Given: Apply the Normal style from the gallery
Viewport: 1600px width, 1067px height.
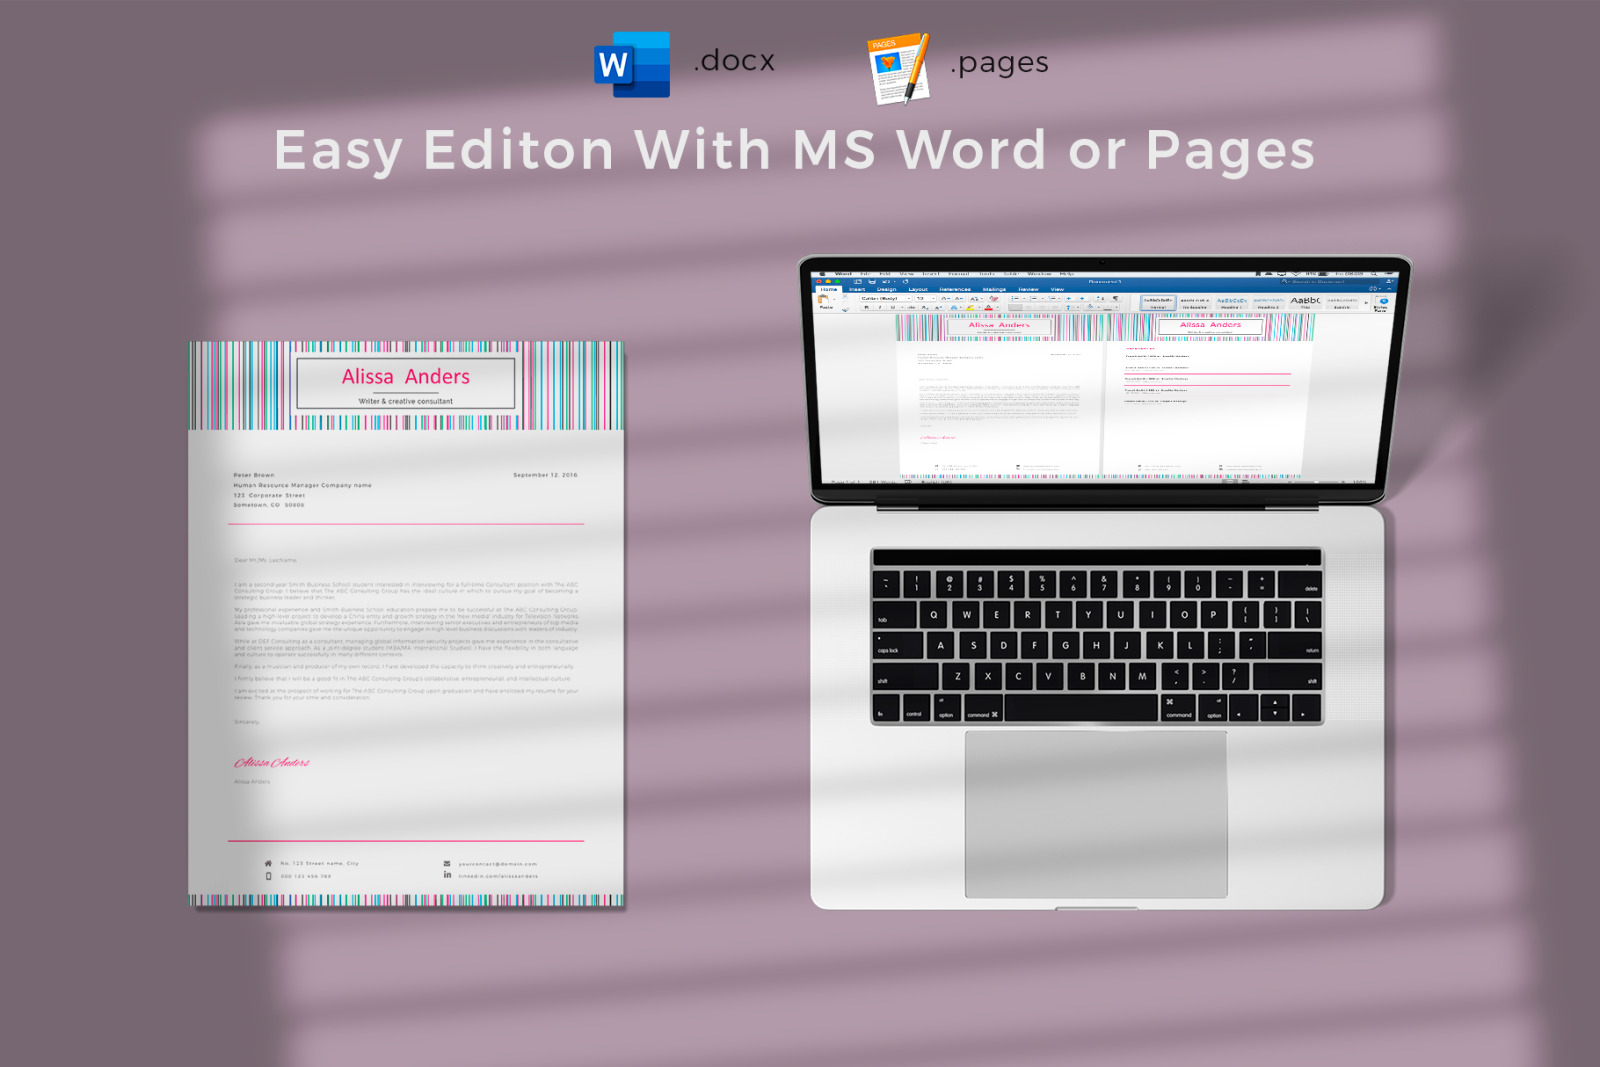Looking at the screenshot, I should click(x=1158, y=302).
